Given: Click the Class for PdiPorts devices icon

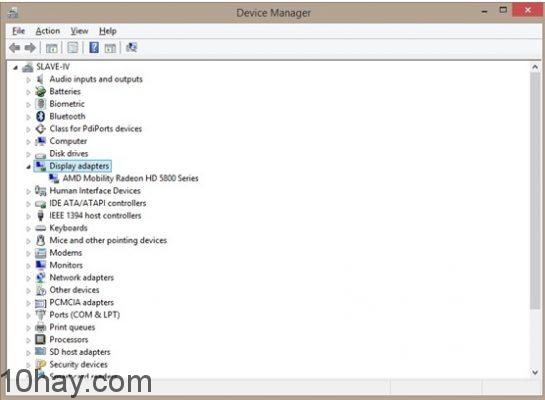Looking at the screenshot, I should [x=40, y=129].
